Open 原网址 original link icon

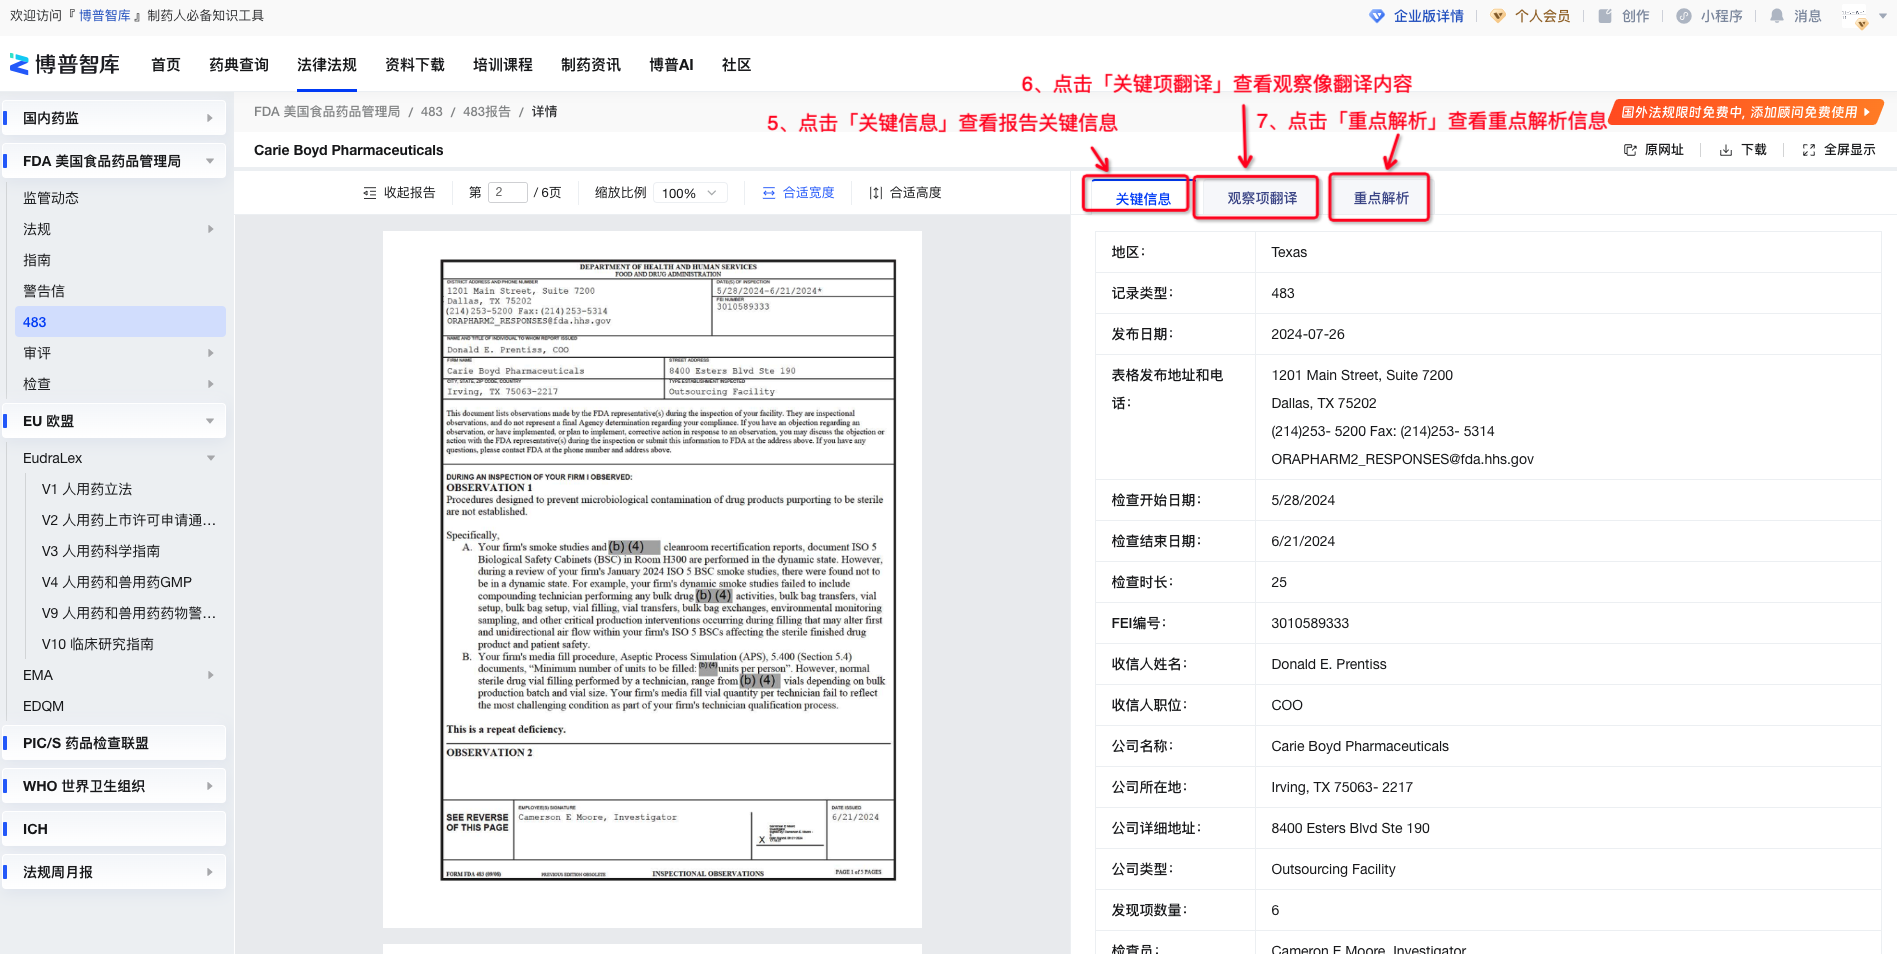(1630, 150)
